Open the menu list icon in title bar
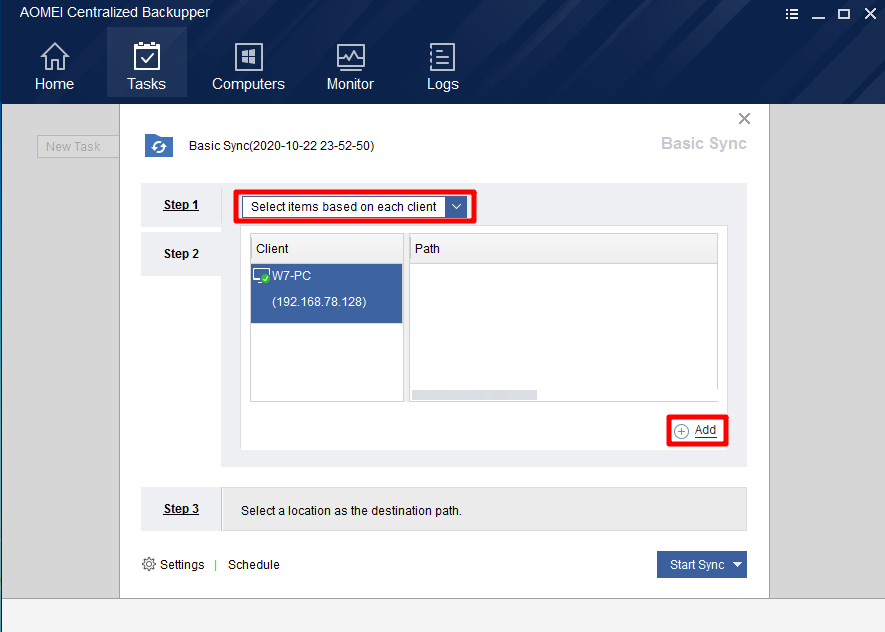The height and width of the screenshot is (632, 885). click(x=792, y=14)
